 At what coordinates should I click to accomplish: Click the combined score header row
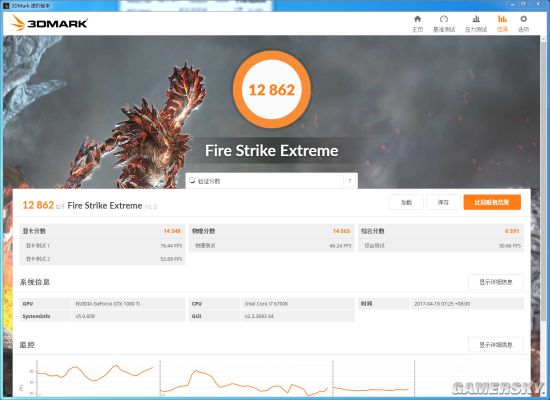(x=441, y=231)
